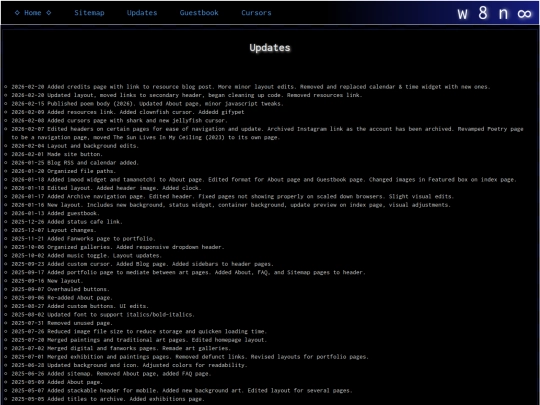Select entry 'Added custom buttons. UI edits.'

(x=80, y=306)
